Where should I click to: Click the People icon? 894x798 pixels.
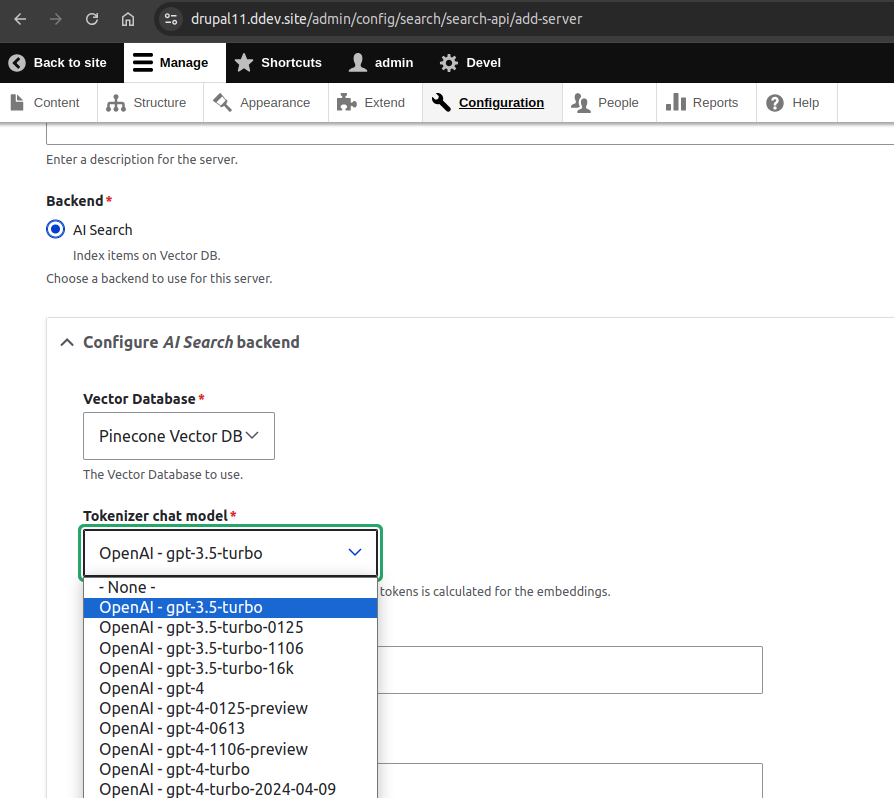(580, 102)
